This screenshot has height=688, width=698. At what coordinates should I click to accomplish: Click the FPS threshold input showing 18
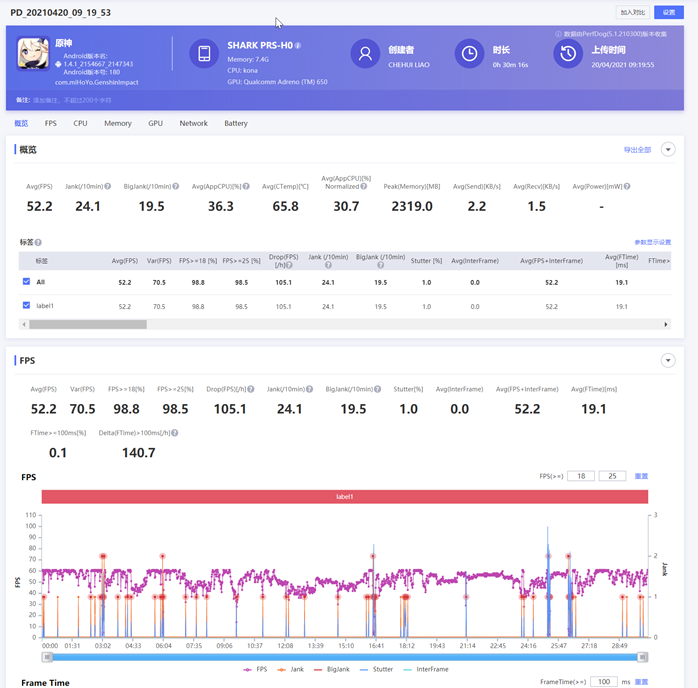[580, 476]
